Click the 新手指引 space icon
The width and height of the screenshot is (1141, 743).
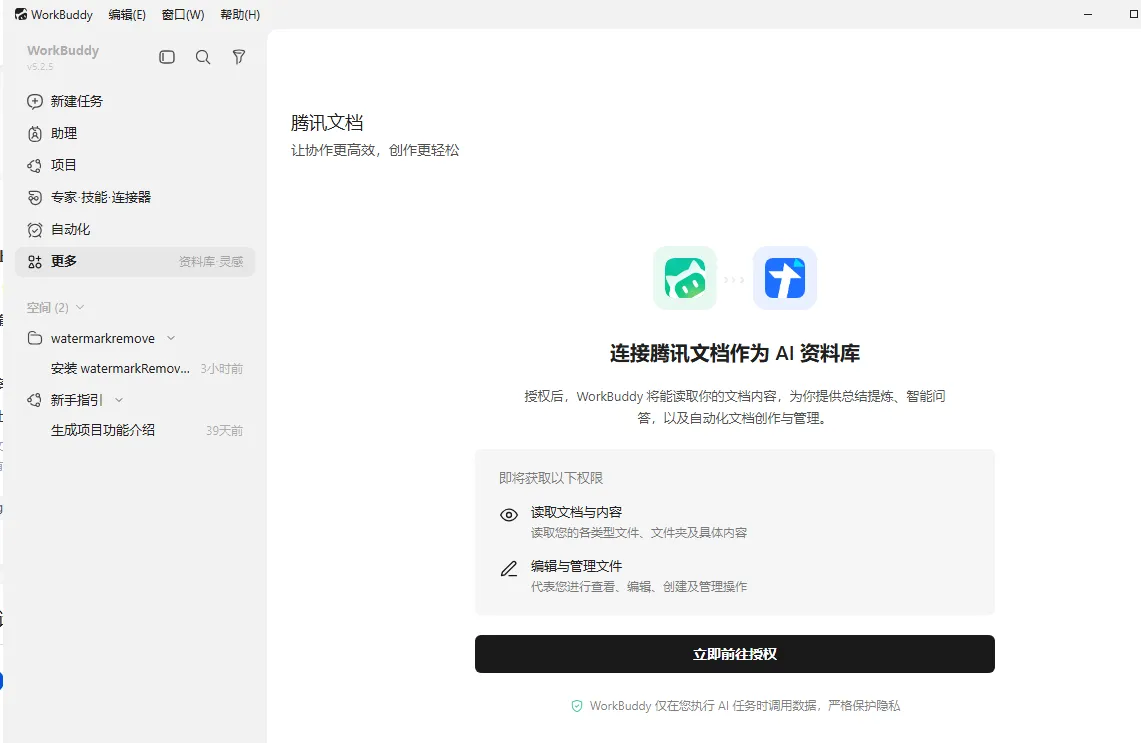pyautogui.click(x=35, y=400)
